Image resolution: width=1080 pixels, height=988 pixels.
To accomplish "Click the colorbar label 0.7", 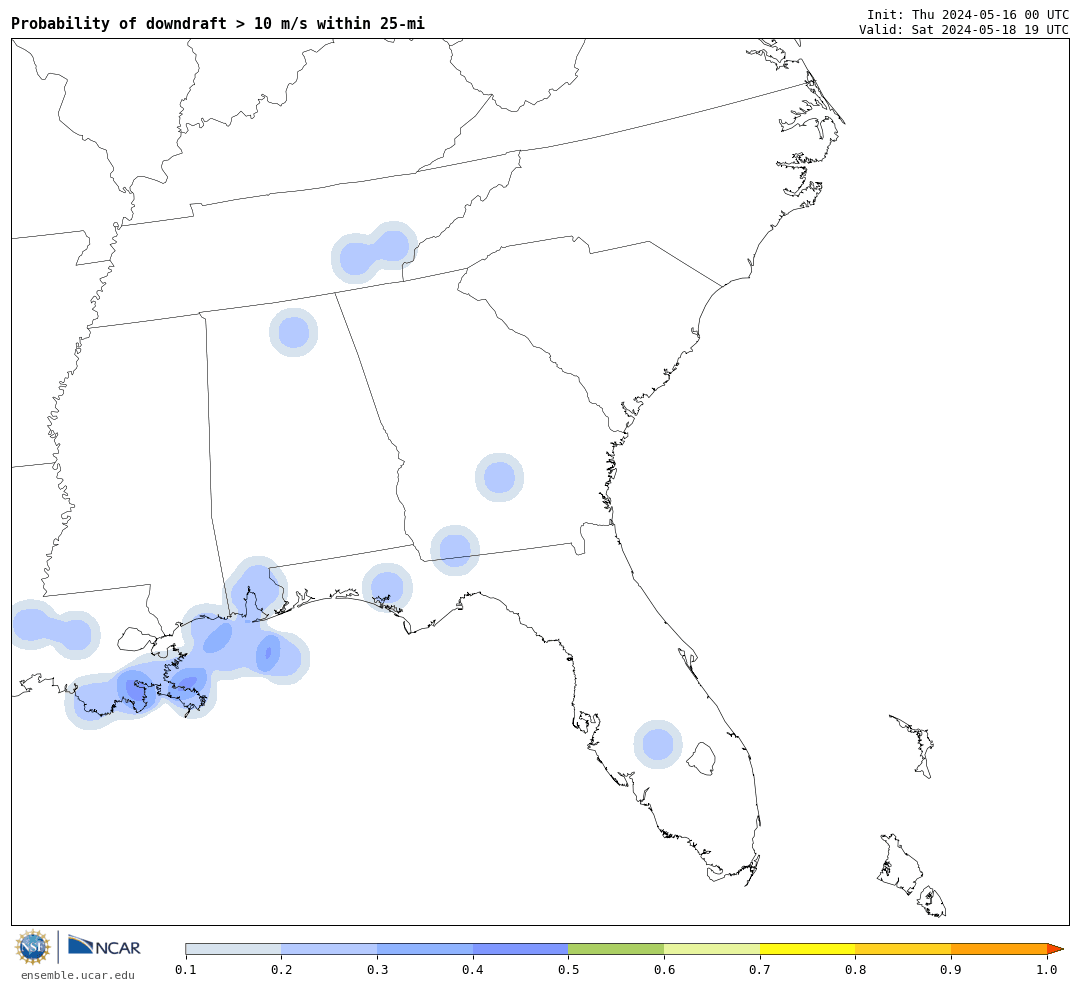I will (x=760, y=970).
